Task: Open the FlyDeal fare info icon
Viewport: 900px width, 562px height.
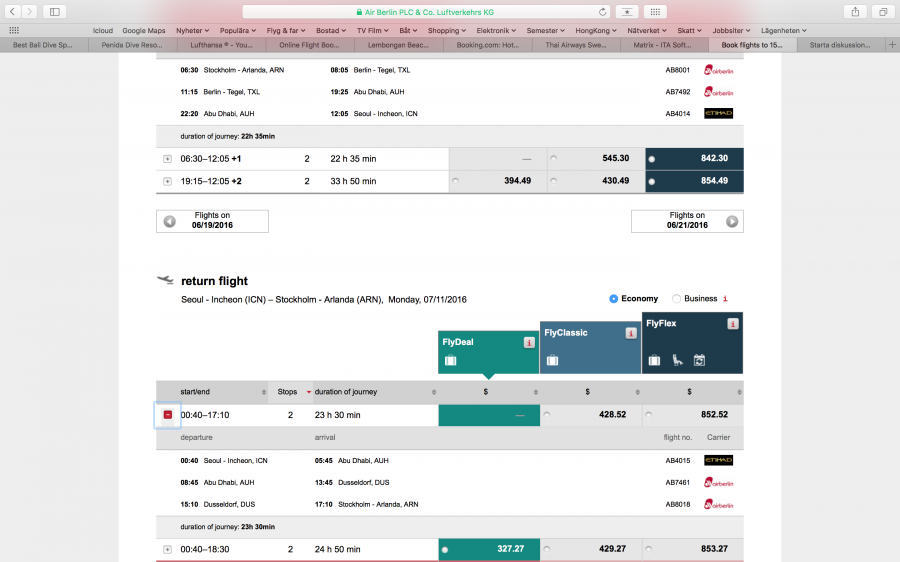Action: (x=529, y=342)
